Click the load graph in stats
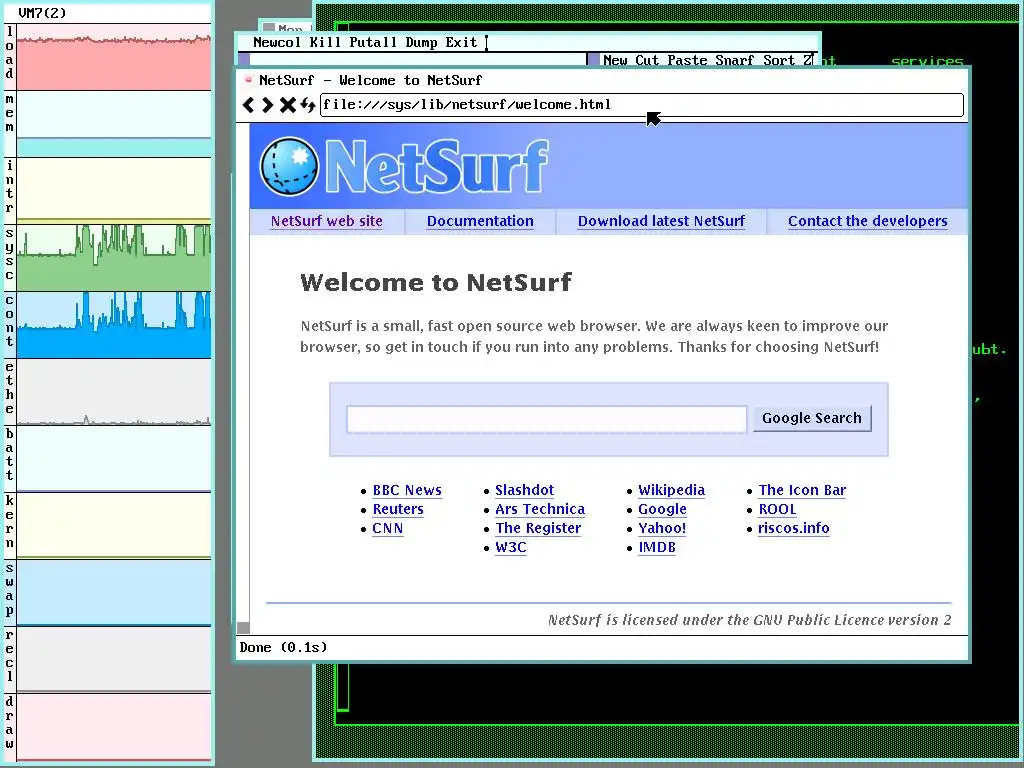This screenshot has height=768, width=1024. (114, 57)
